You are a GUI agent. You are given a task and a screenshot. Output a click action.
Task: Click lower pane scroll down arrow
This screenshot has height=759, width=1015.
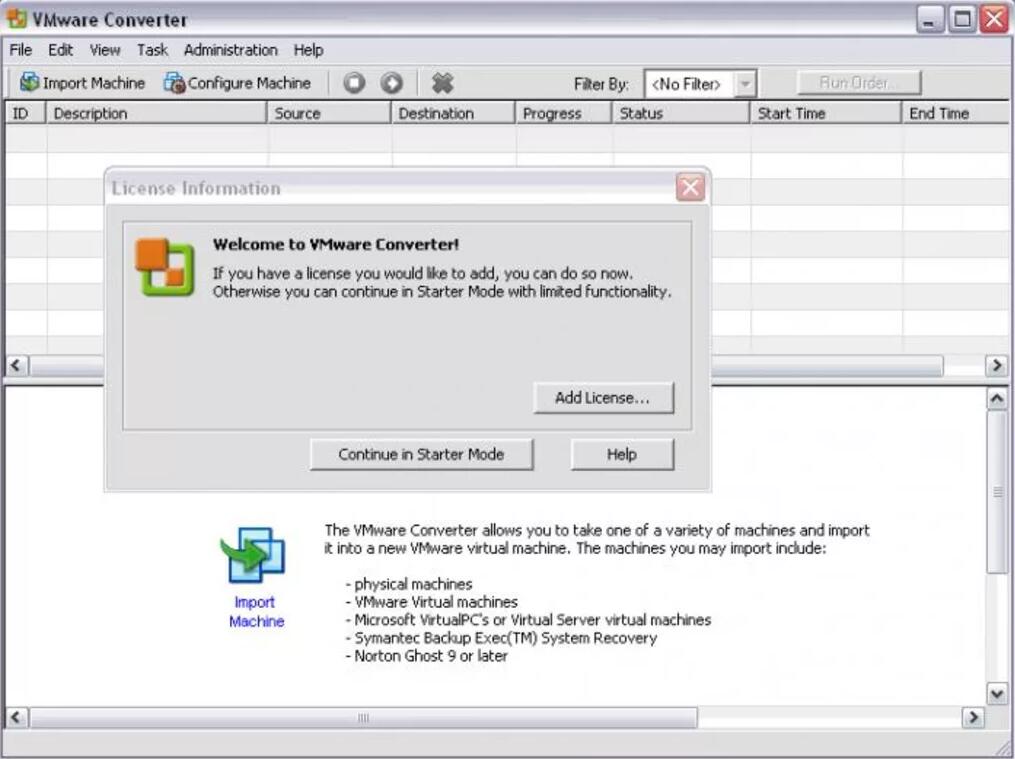(997, 694)
